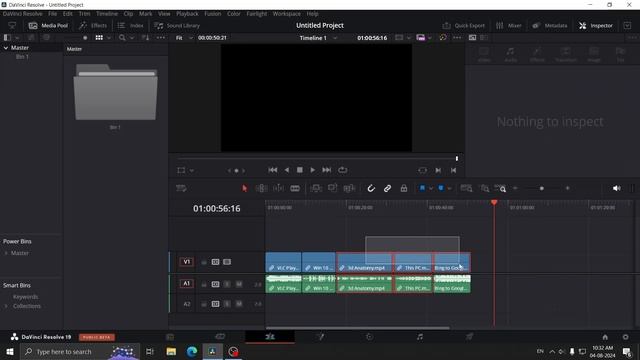Image resolution: width=640 pixels, height=360 pixels.
Task: Click the A1 track destination label
Action: (187, 283)
